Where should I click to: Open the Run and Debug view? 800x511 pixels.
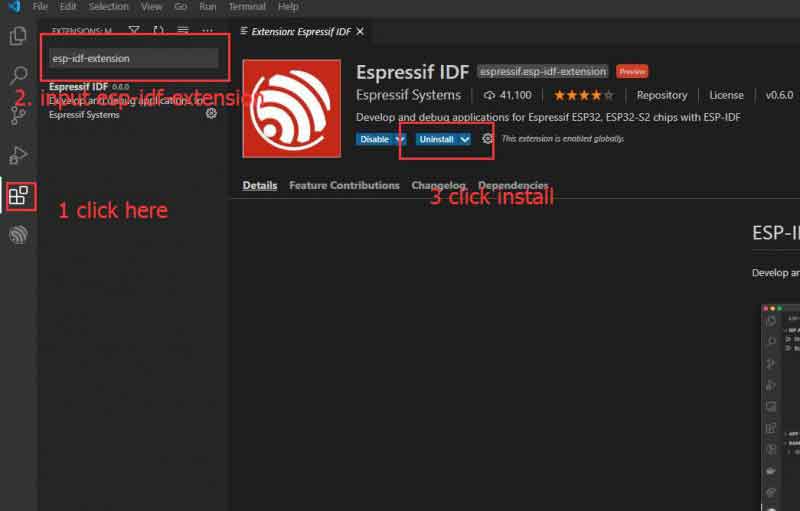point(18,155)
